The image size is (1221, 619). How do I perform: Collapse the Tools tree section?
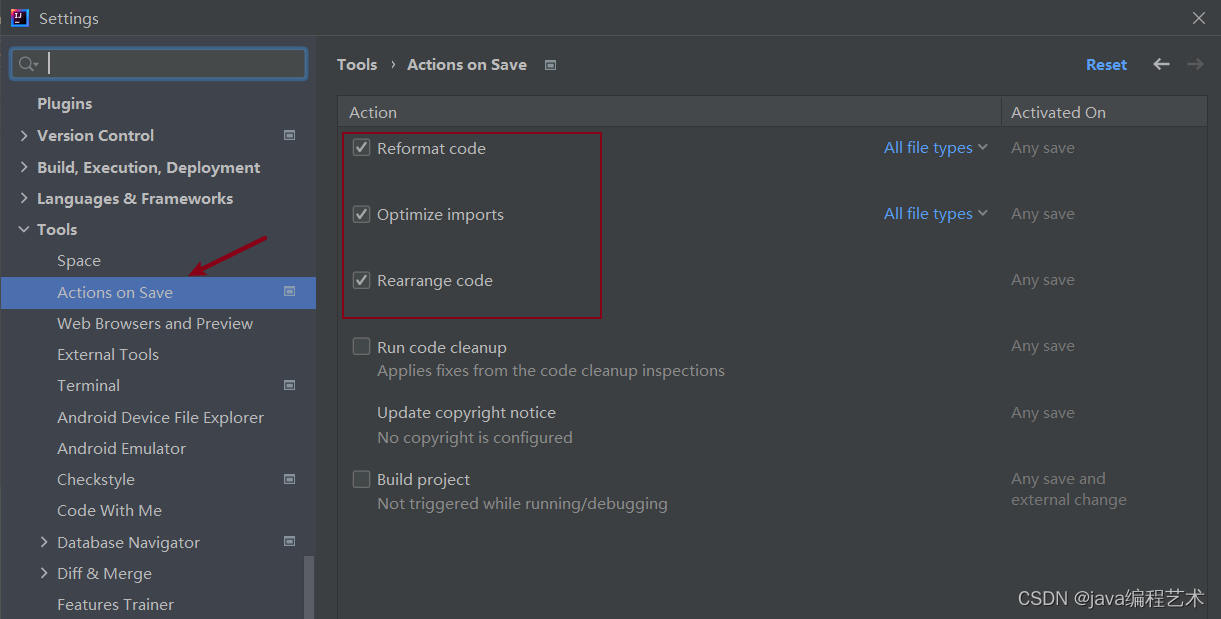[23, 229]
